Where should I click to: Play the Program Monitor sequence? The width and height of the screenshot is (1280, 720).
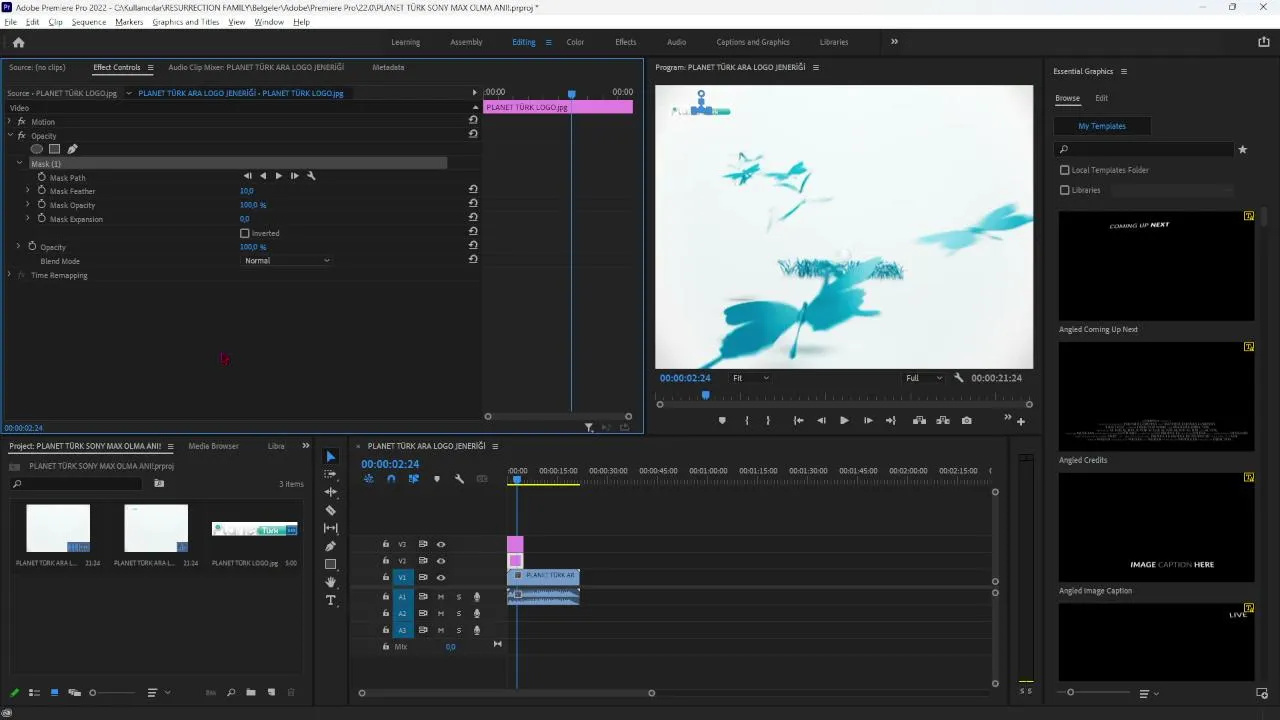pyautogui.click(x=844, y=420)
